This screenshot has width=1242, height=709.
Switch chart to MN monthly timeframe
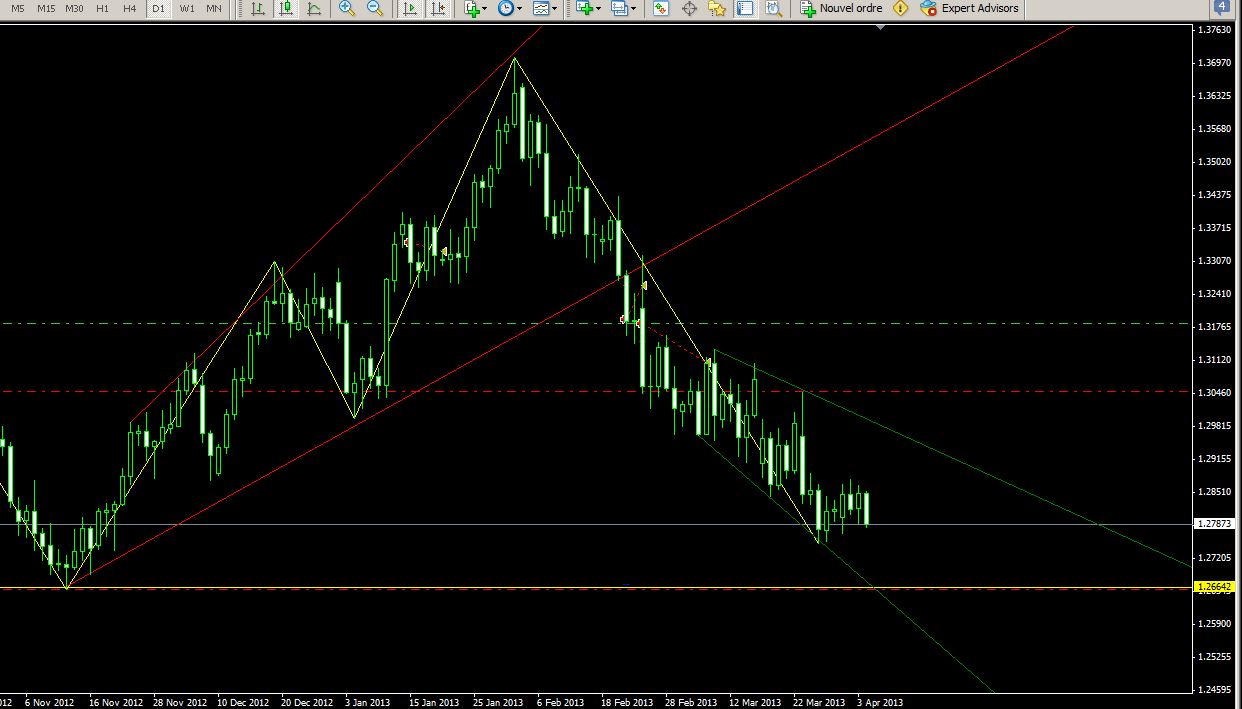pos(214,8)
